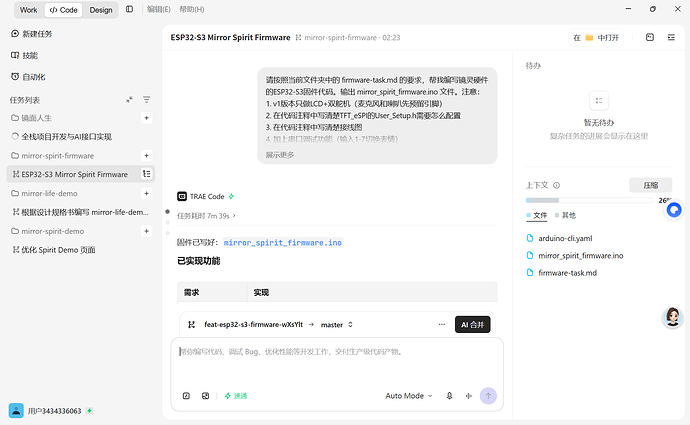Click the context usage progress bar

[589, 200]
